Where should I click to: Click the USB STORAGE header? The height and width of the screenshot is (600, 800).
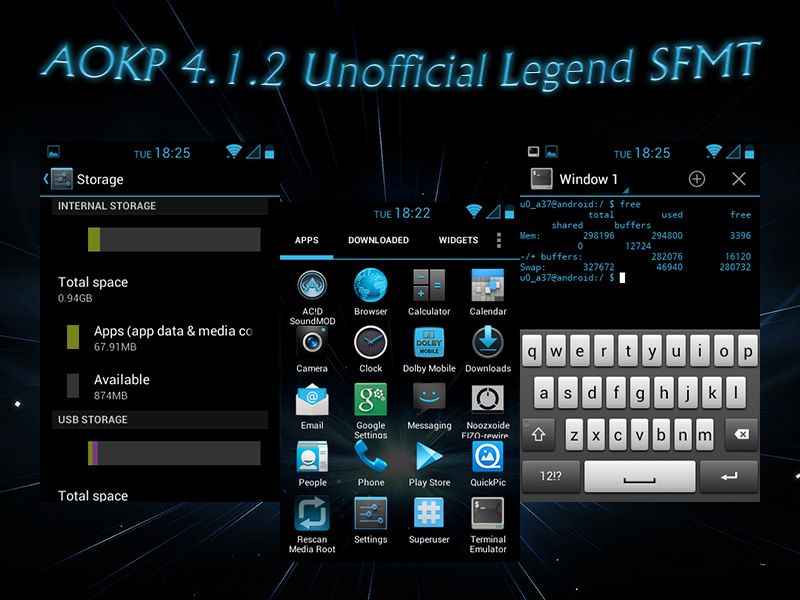160,420
